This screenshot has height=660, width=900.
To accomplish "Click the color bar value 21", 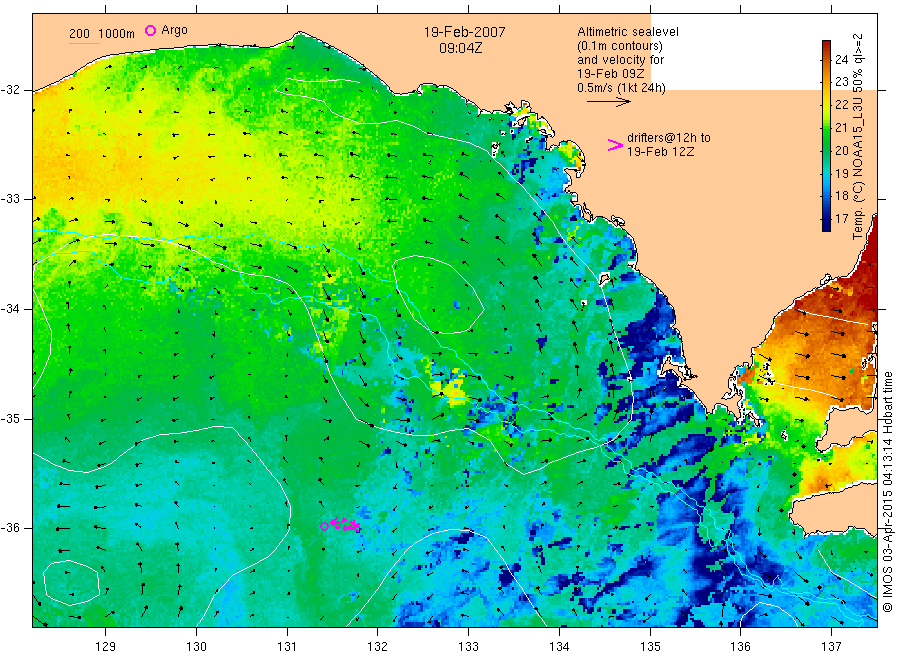I will click(841, 127).
